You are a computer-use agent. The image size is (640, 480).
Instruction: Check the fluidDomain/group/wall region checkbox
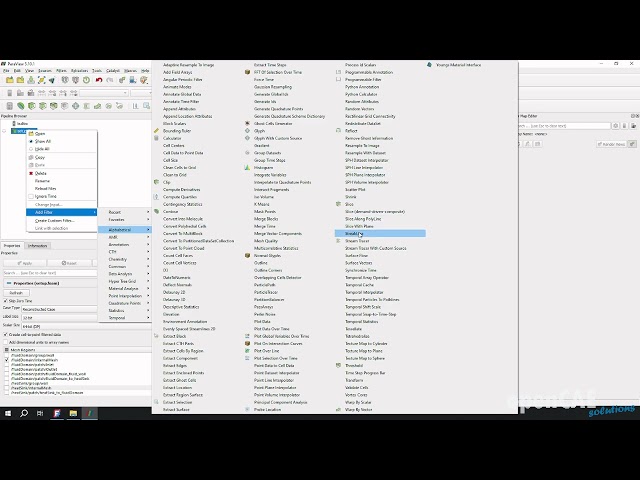point(7,356)
